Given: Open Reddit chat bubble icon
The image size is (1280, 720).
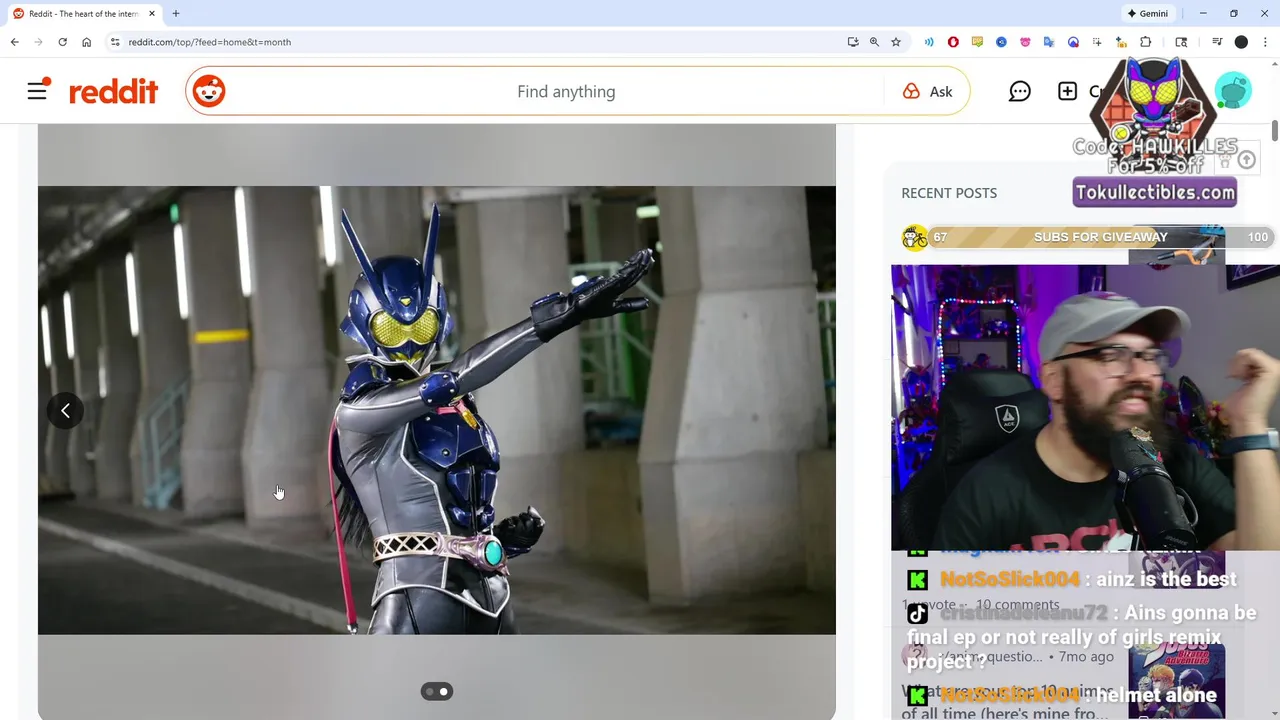Looking at the screenshot, I should pyautogui.click(x=1019, y=91).
